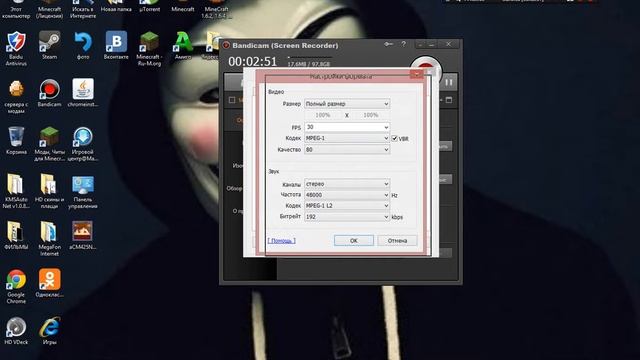
Task: Click the key registration icon in Bandicam
Action: (x=389, y=44)
